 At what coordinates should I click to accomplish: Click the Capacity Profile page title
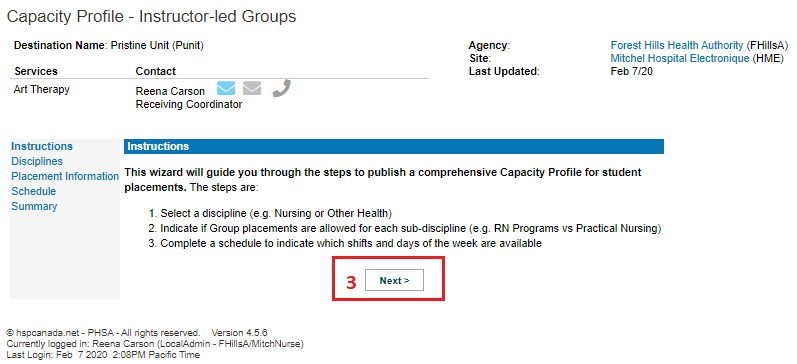[151, 16]
